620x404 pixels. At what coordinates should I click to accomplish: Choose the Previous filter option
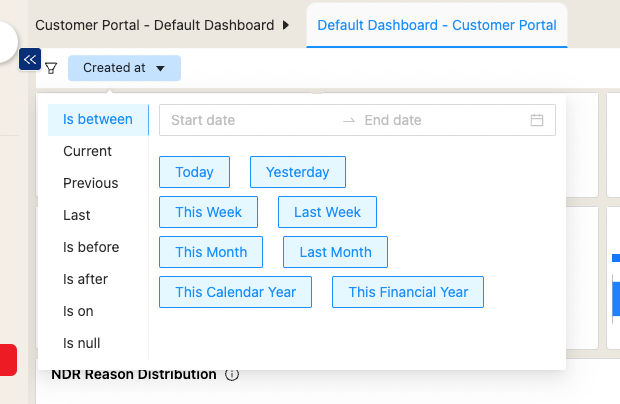(x=91, y=184)
